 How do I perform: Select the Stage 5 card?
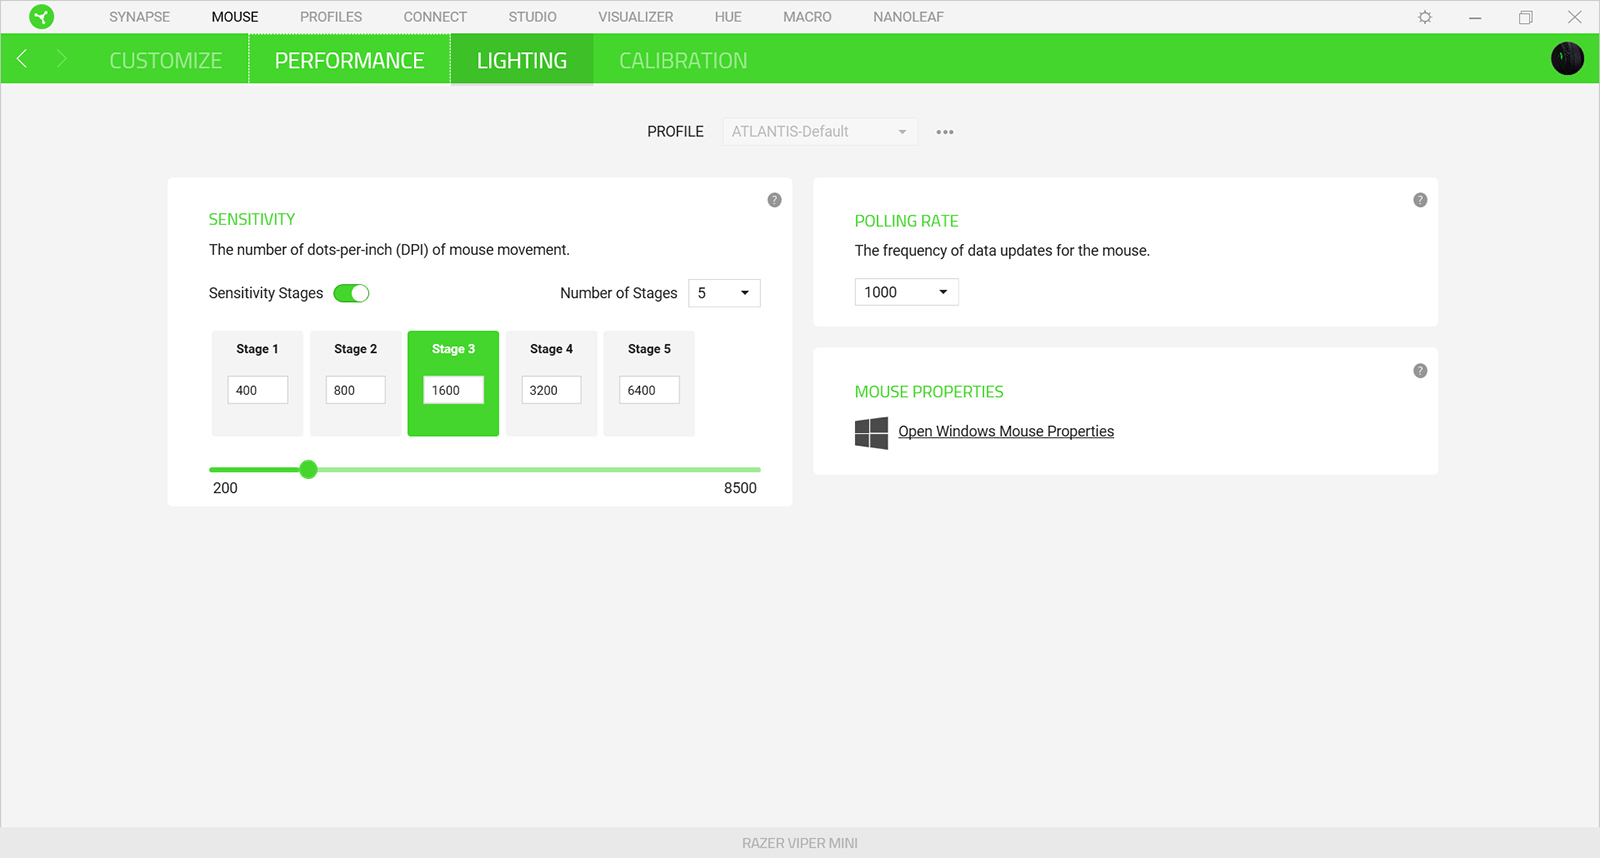coord(649,384)
